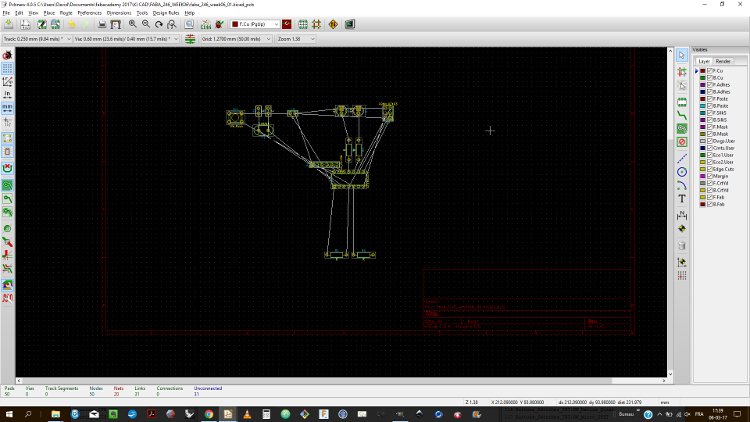Uncheck F.Cu layer visibility
Image resolution: width=750 pixels, height=422 pixels.
710,71
